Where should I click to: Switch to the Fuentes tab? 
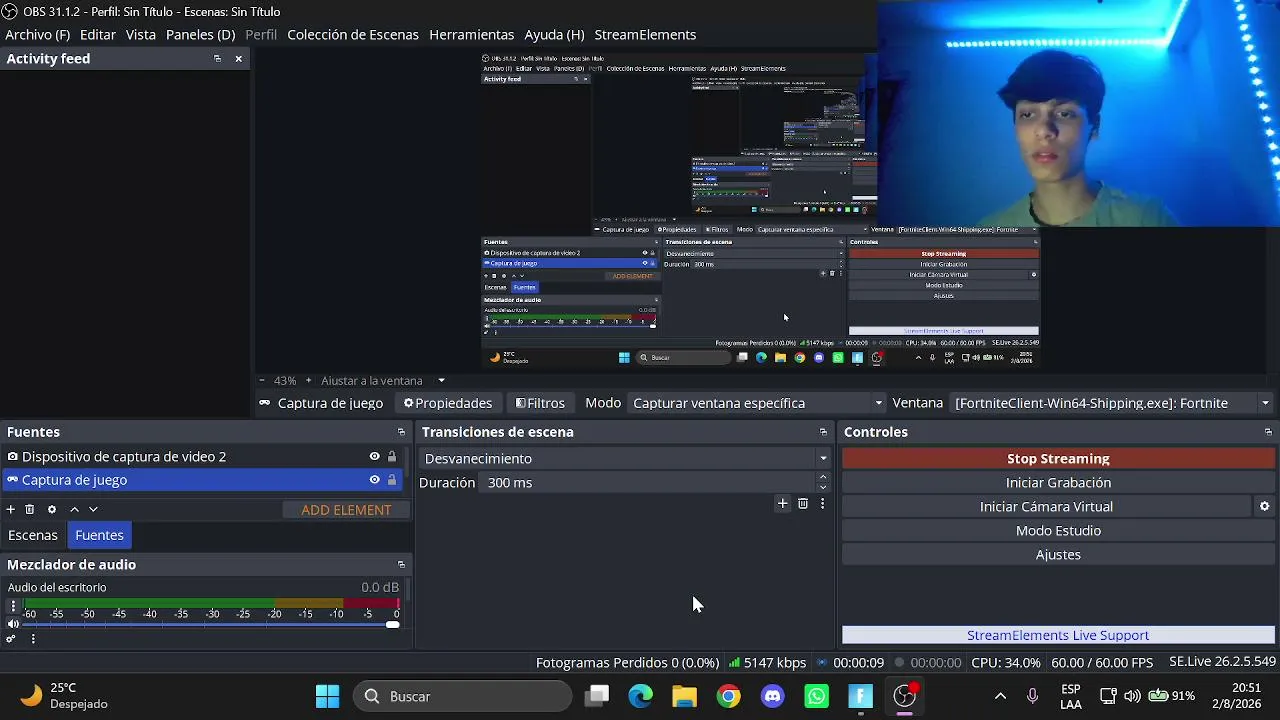pyautogui.click(x=99, y=535)
